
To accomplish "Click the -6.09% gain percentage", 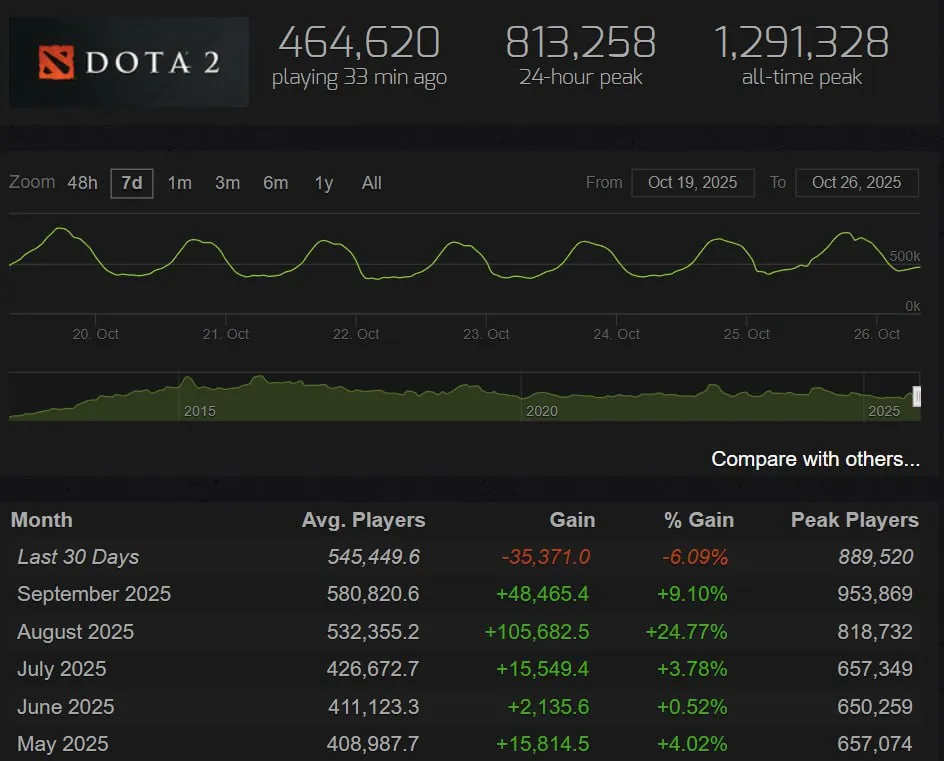I will 695,557.
